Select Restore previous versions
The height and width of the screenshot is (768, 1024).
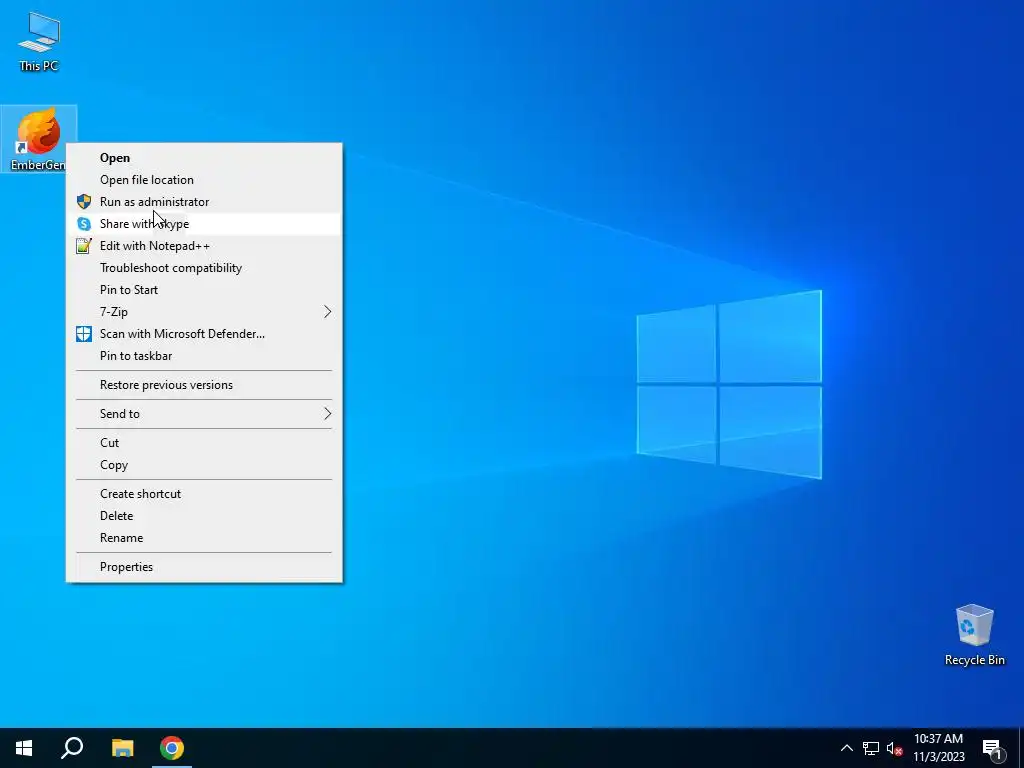point(204,385)
